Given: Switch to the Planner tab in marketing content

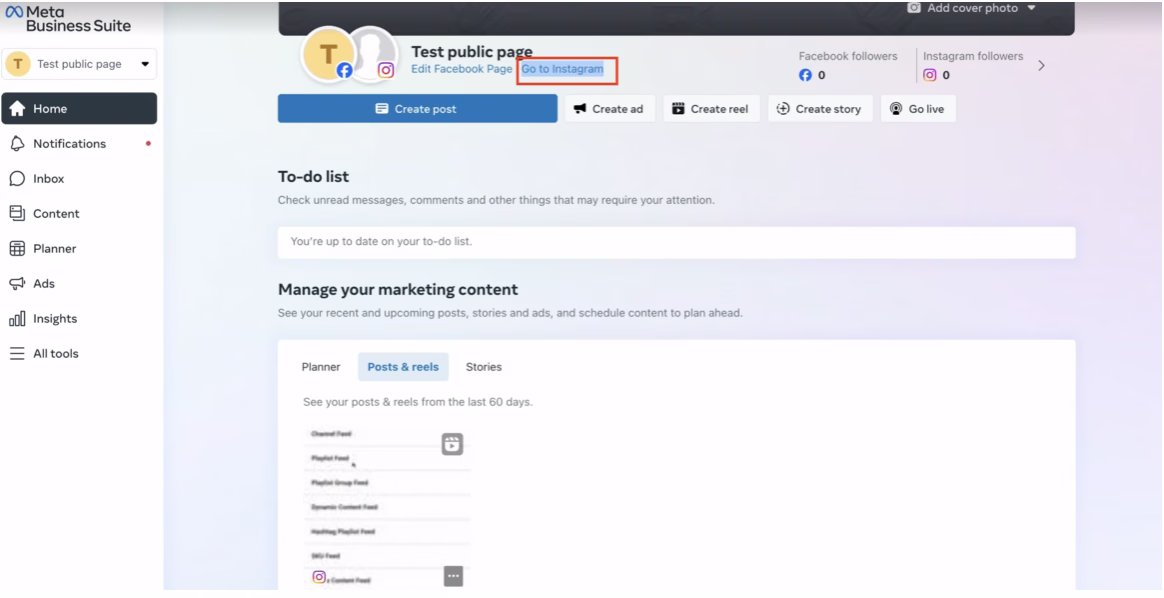Looking at the screenshot, I should [321, 367].
